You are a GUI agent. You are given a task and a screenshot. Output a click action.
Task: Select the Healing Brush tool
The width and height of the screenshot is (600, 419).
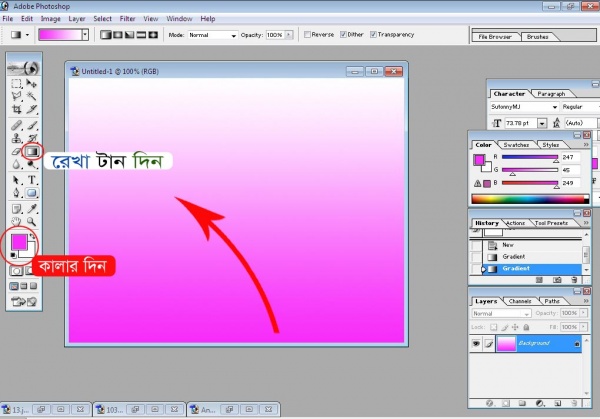coord(16,125)
